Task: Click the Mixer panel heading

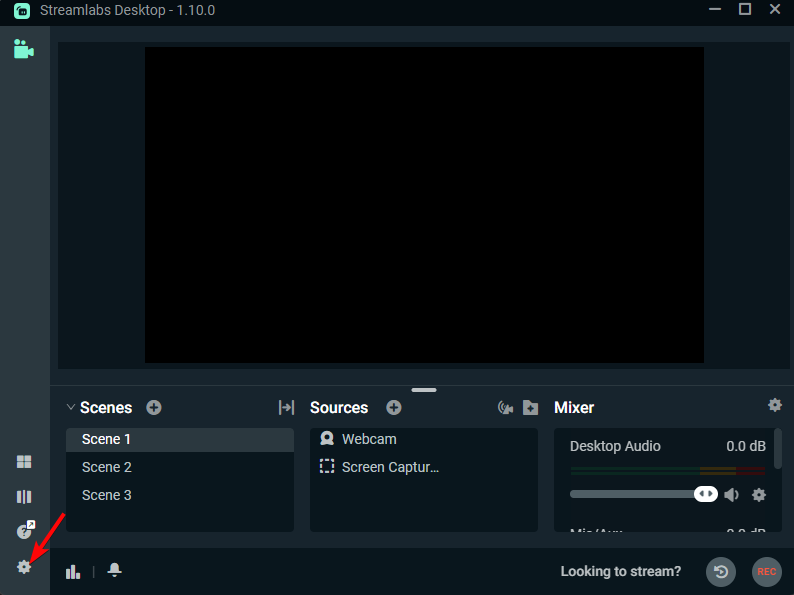Action: (574, 408)
